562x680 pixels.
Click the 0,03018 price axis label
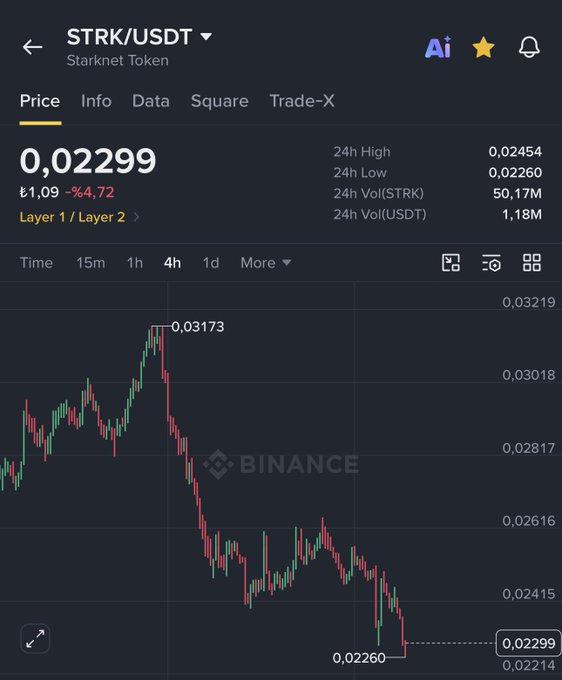pos(529,375)
